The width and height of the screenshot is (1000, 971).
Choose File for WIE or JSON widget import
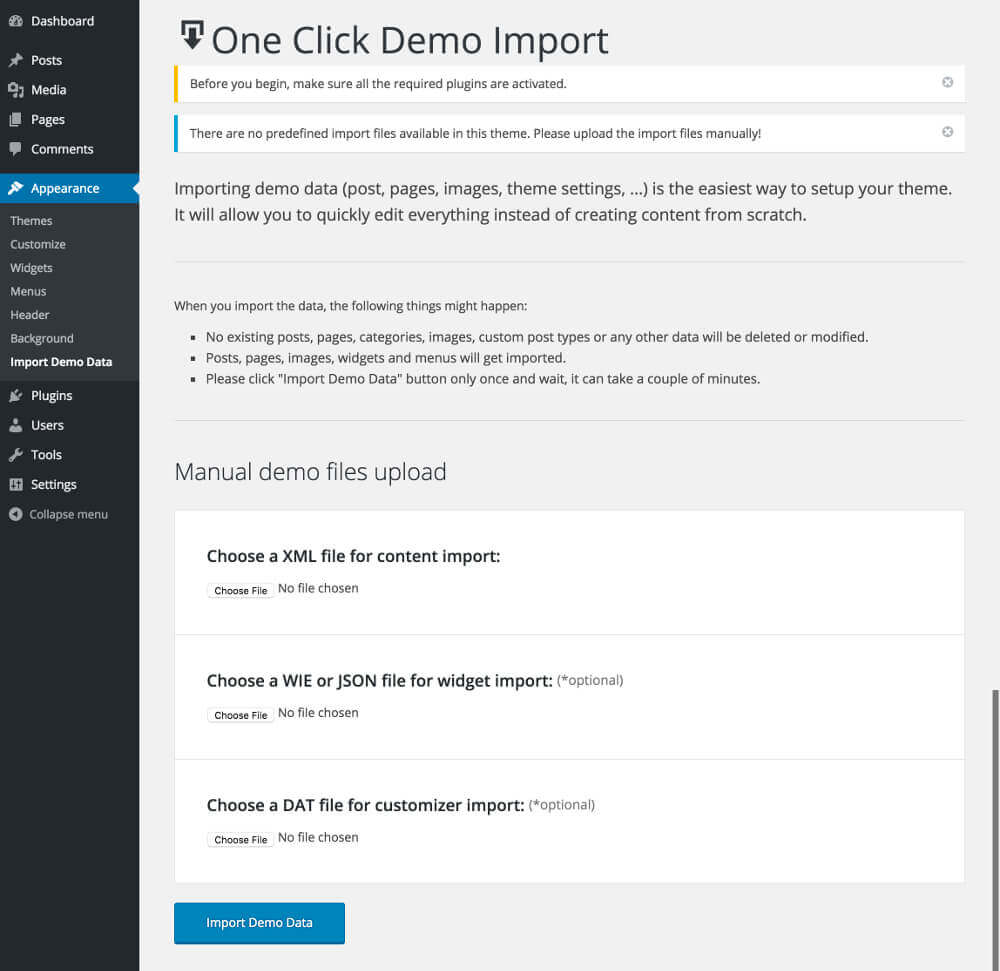click(240, 715)
